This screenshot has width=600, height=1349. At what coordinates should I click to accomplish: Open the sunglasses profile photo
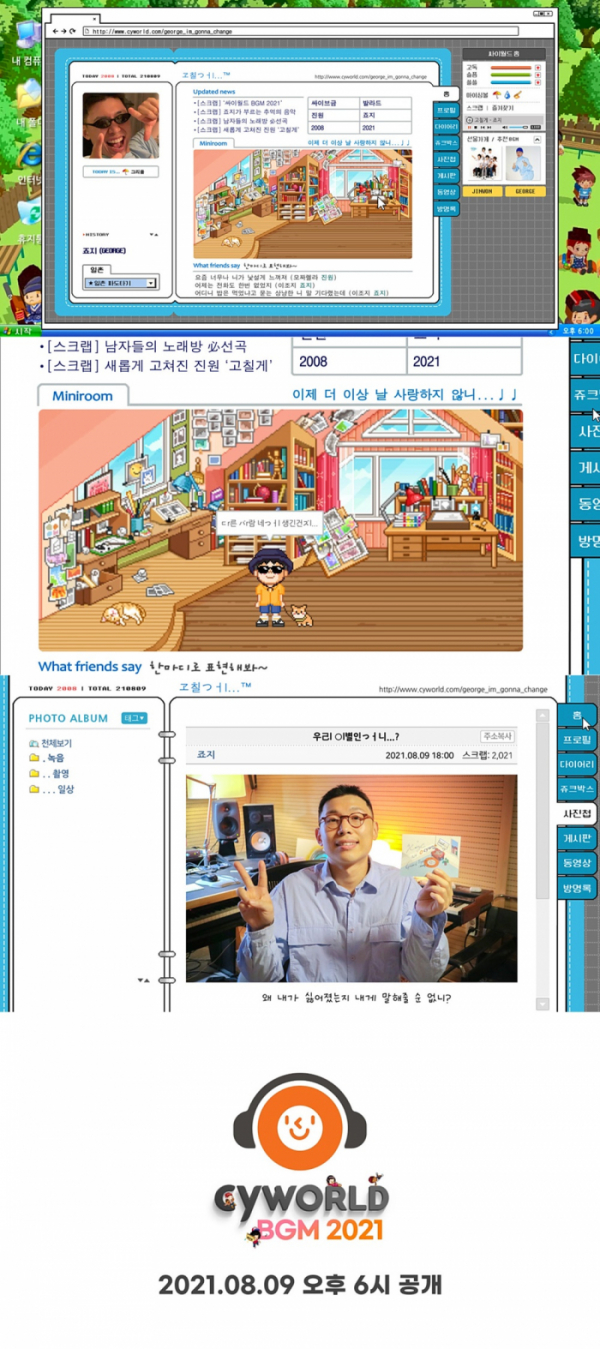[121, 125]
